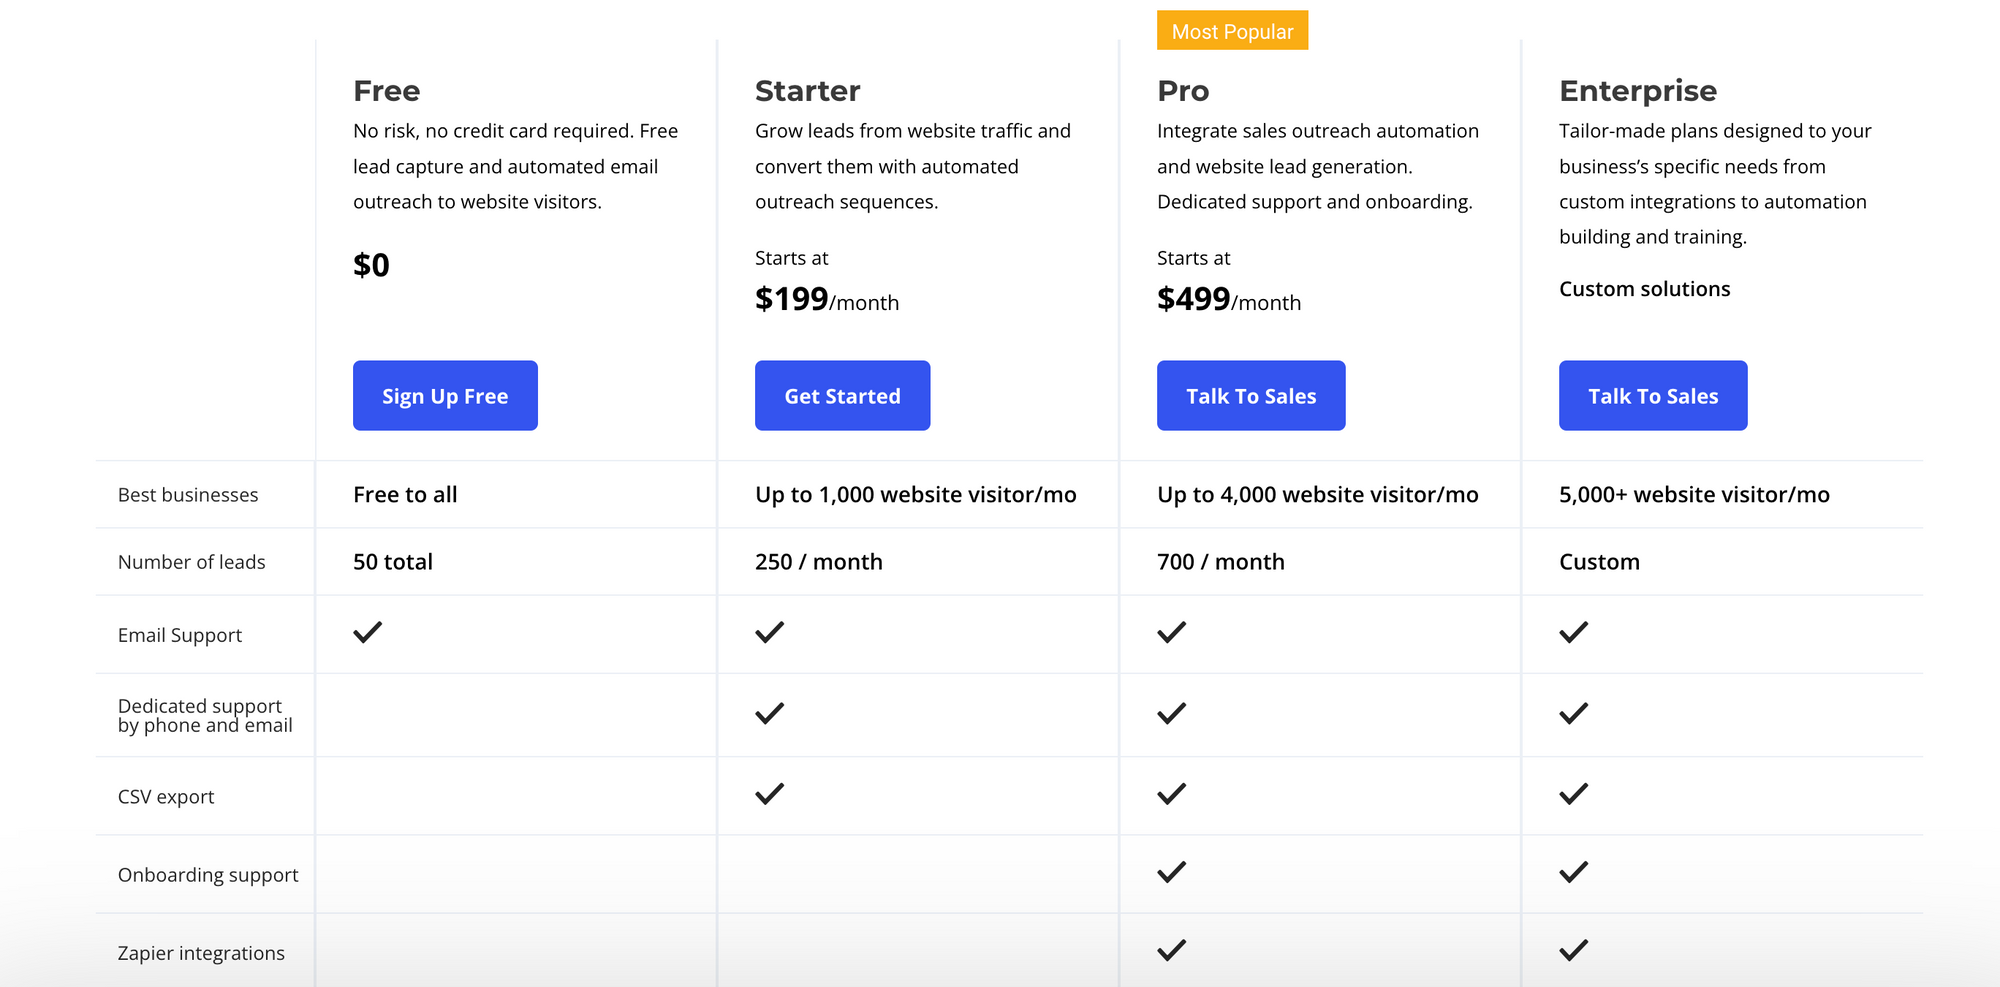The width and height of the screenshot is (2000, 987).
Task: Click Talk To Sales under Enterprise
Action: [1653, 396]
